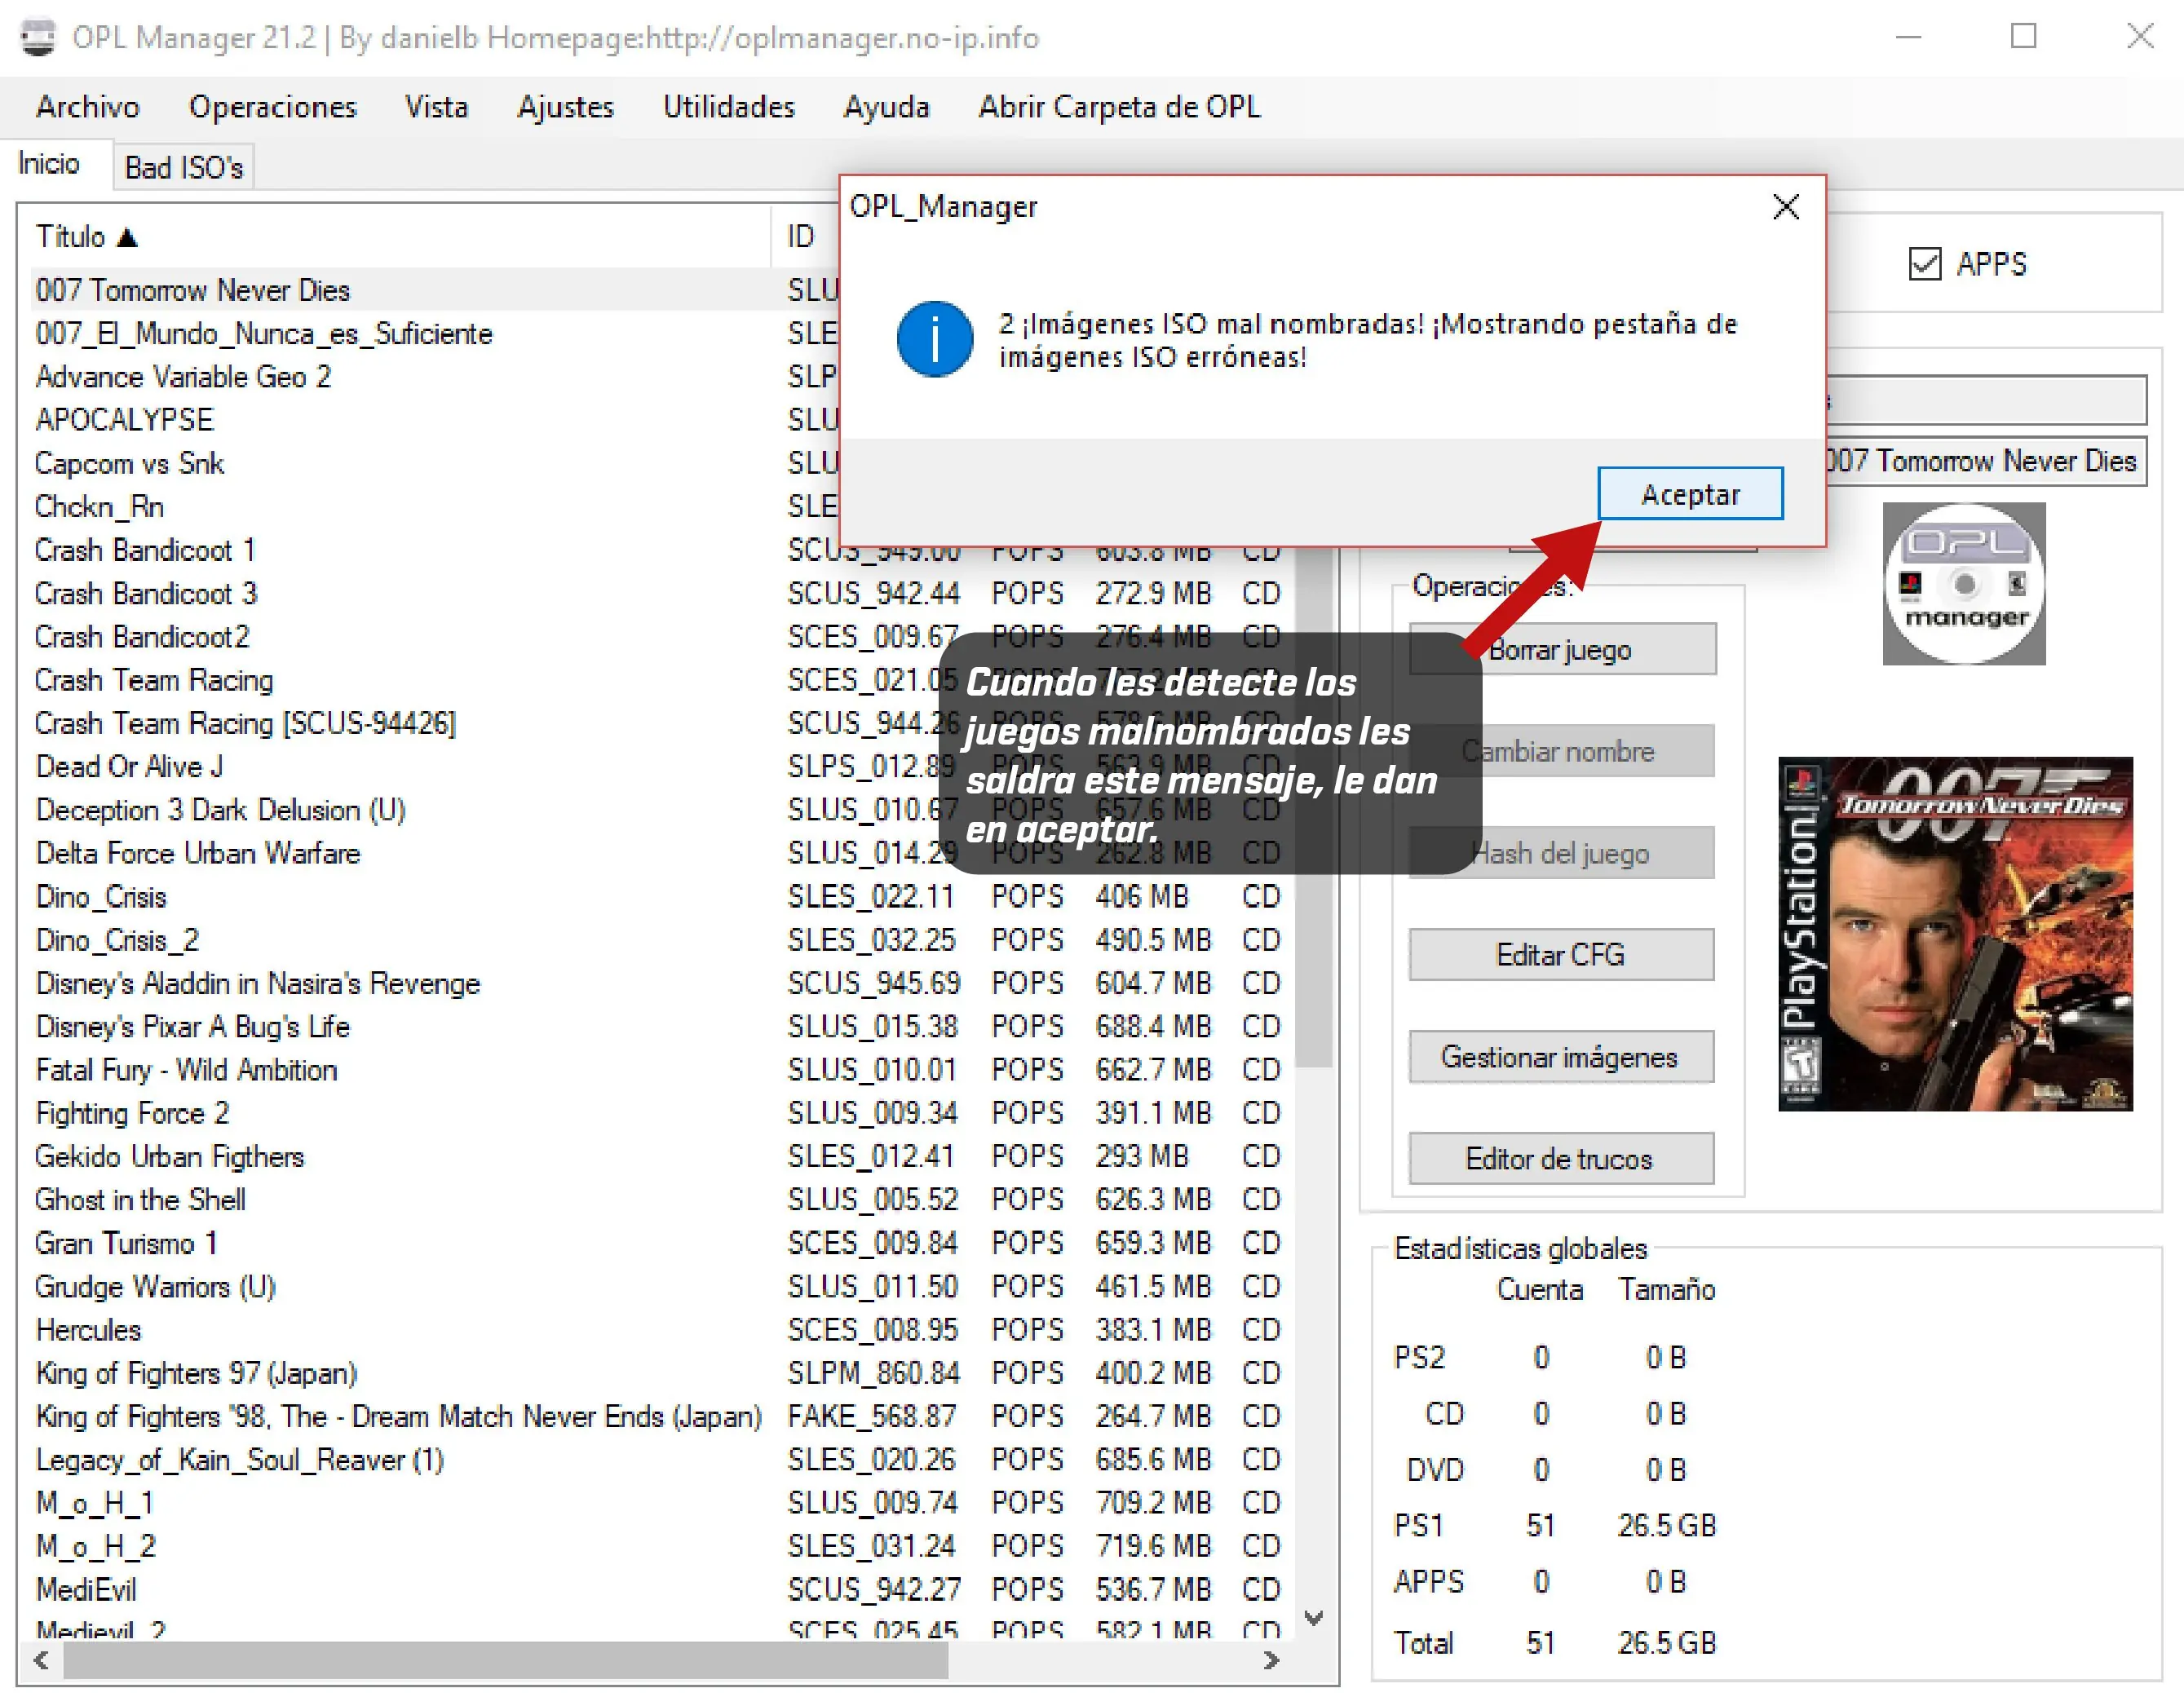
Task: Open the Editor de trucos
Action: (x=1560, y=1159)
